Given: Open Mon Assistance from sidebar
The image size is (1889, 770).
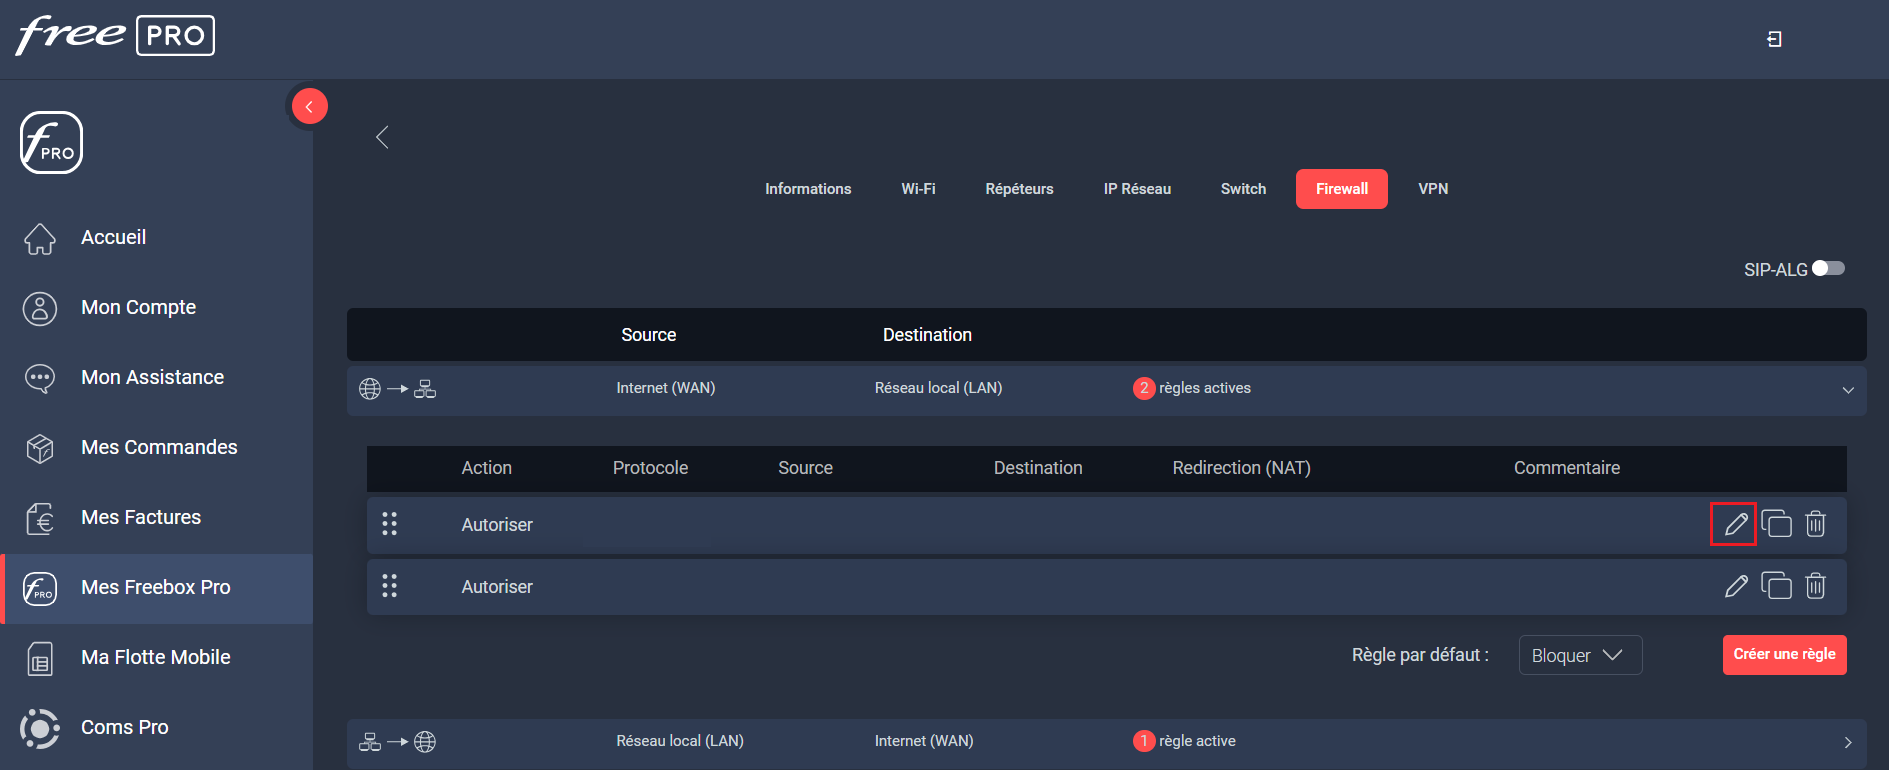Looking at the screenshot, I should pos(152,378).
